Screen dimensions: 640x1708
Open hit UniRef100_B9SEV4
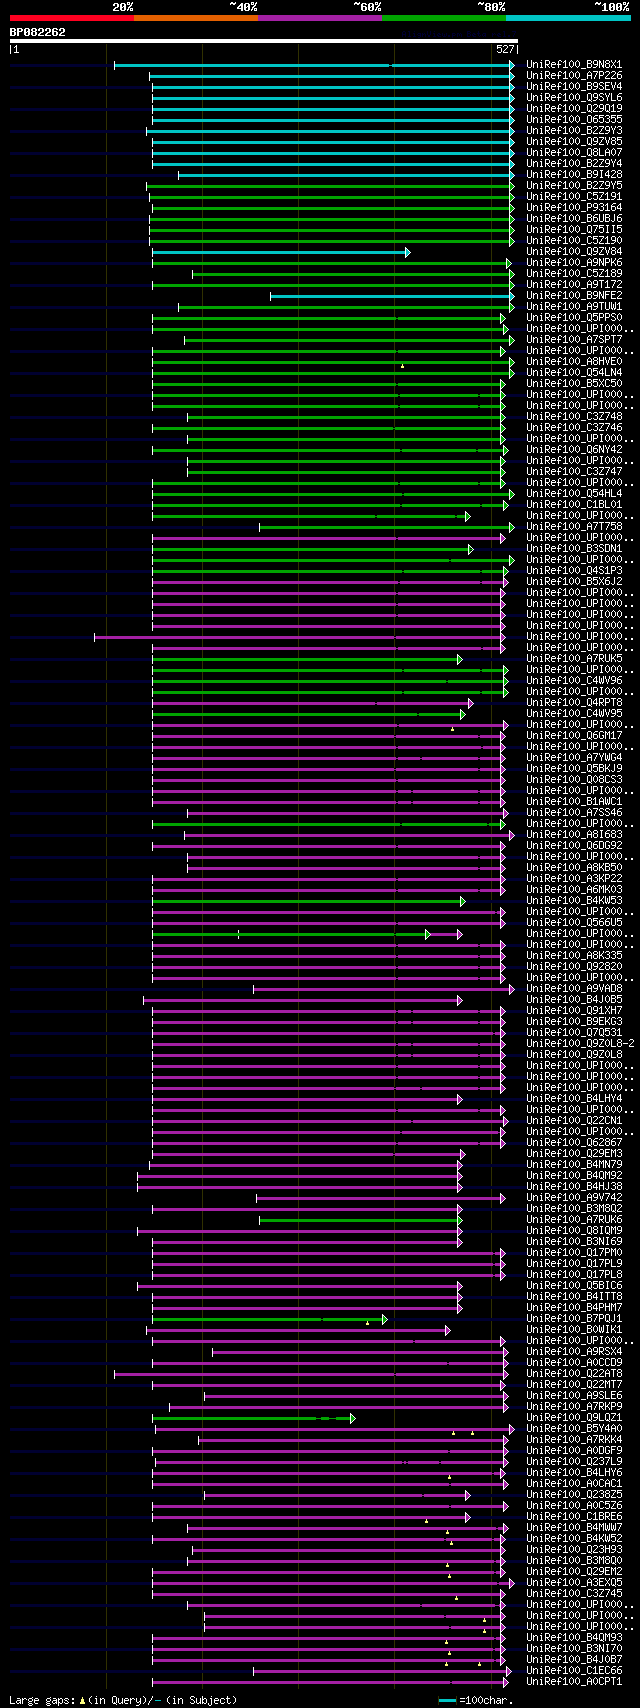pos(574,87)
